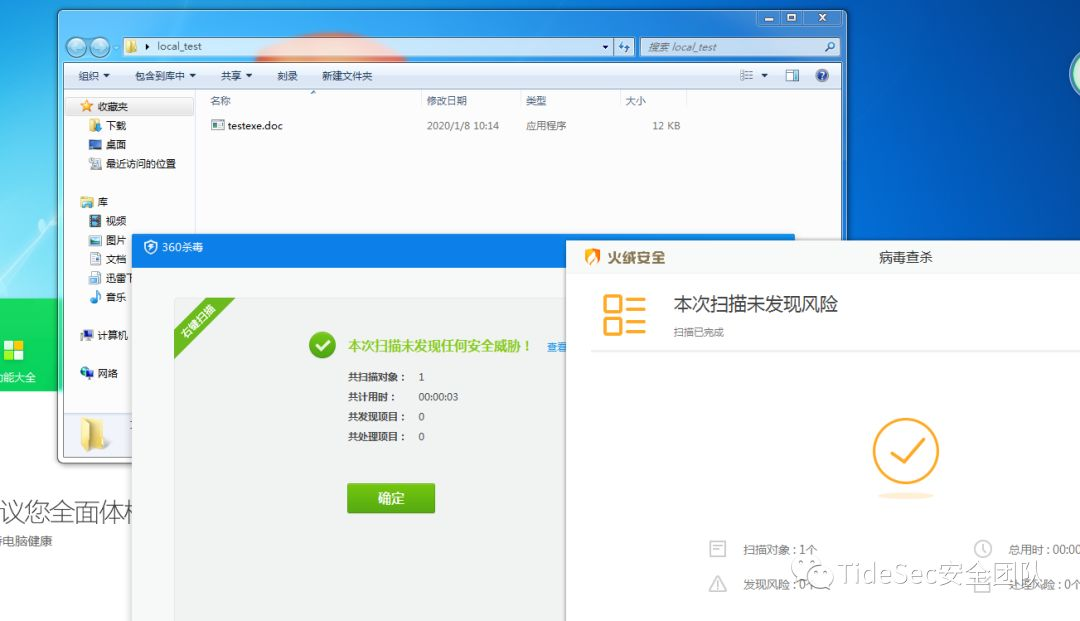Click the Explorer back navigation arrow
This screenshot has height=621, width=1080.
(76, 47)
